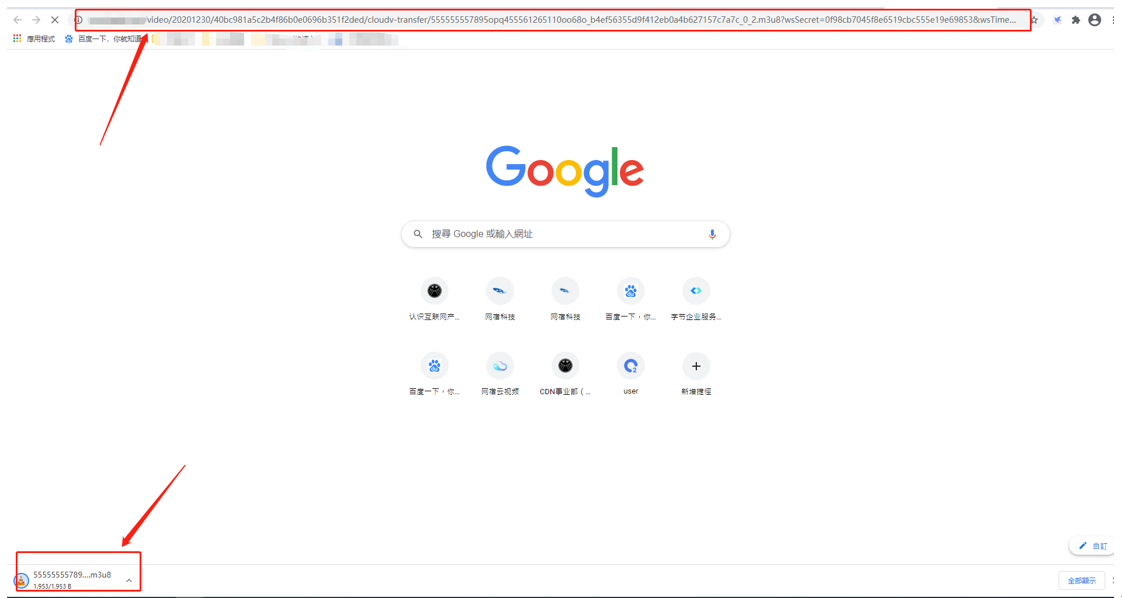Click the magnifier icon in search box
Screen dimensions: 1122x598
click(417, 234)
